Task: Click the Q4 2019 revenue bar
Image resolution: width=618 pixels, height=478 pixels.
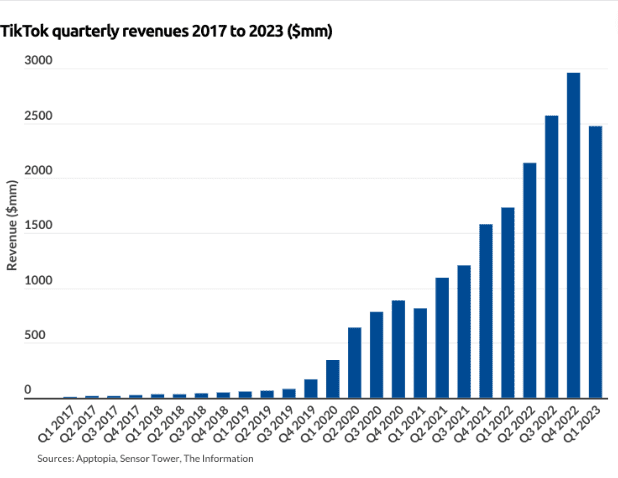Action: (x=311, y=389)
